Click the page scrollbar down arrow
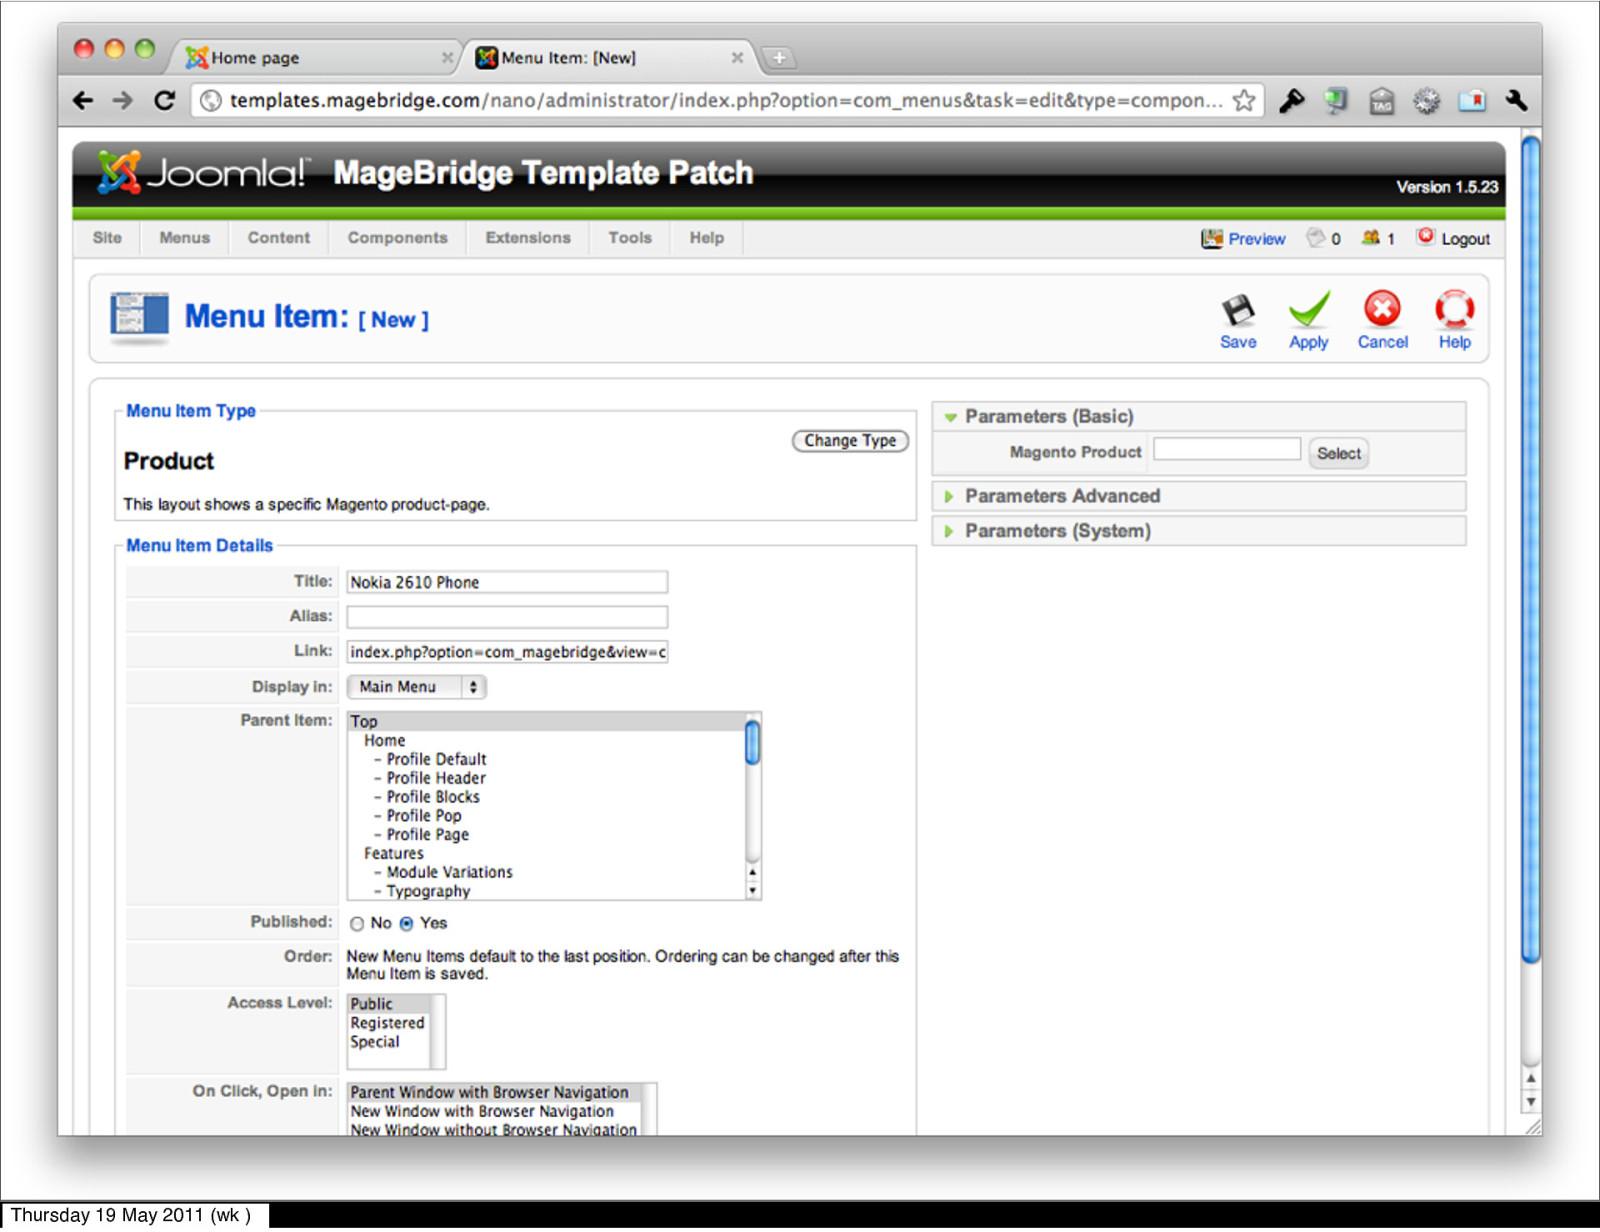This screenshot has width=1600, height=1232. pos(1531,1102)
